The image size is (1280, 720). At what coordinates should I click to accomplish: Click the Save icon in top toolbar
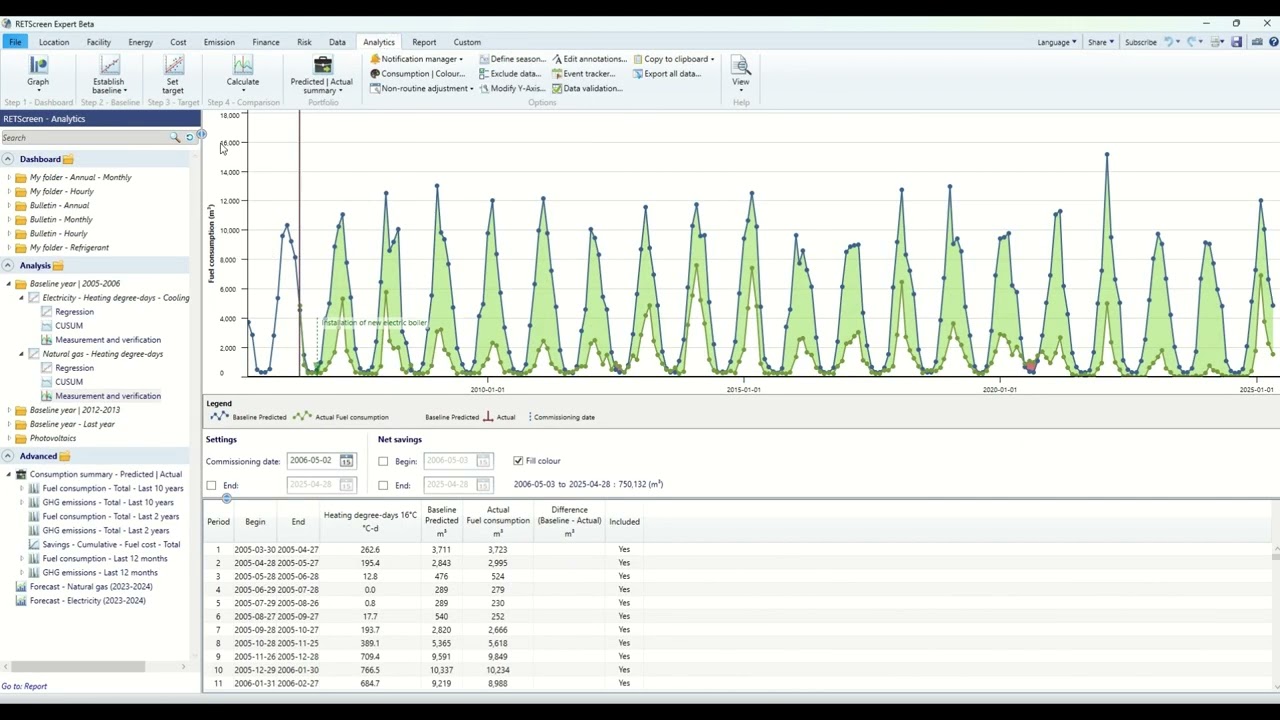point(1237,42)
